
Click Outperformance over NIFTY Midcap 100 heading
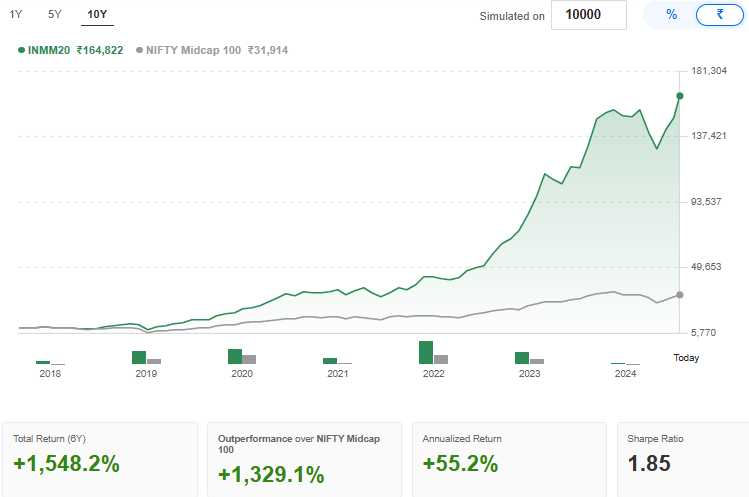pos(299,444)
